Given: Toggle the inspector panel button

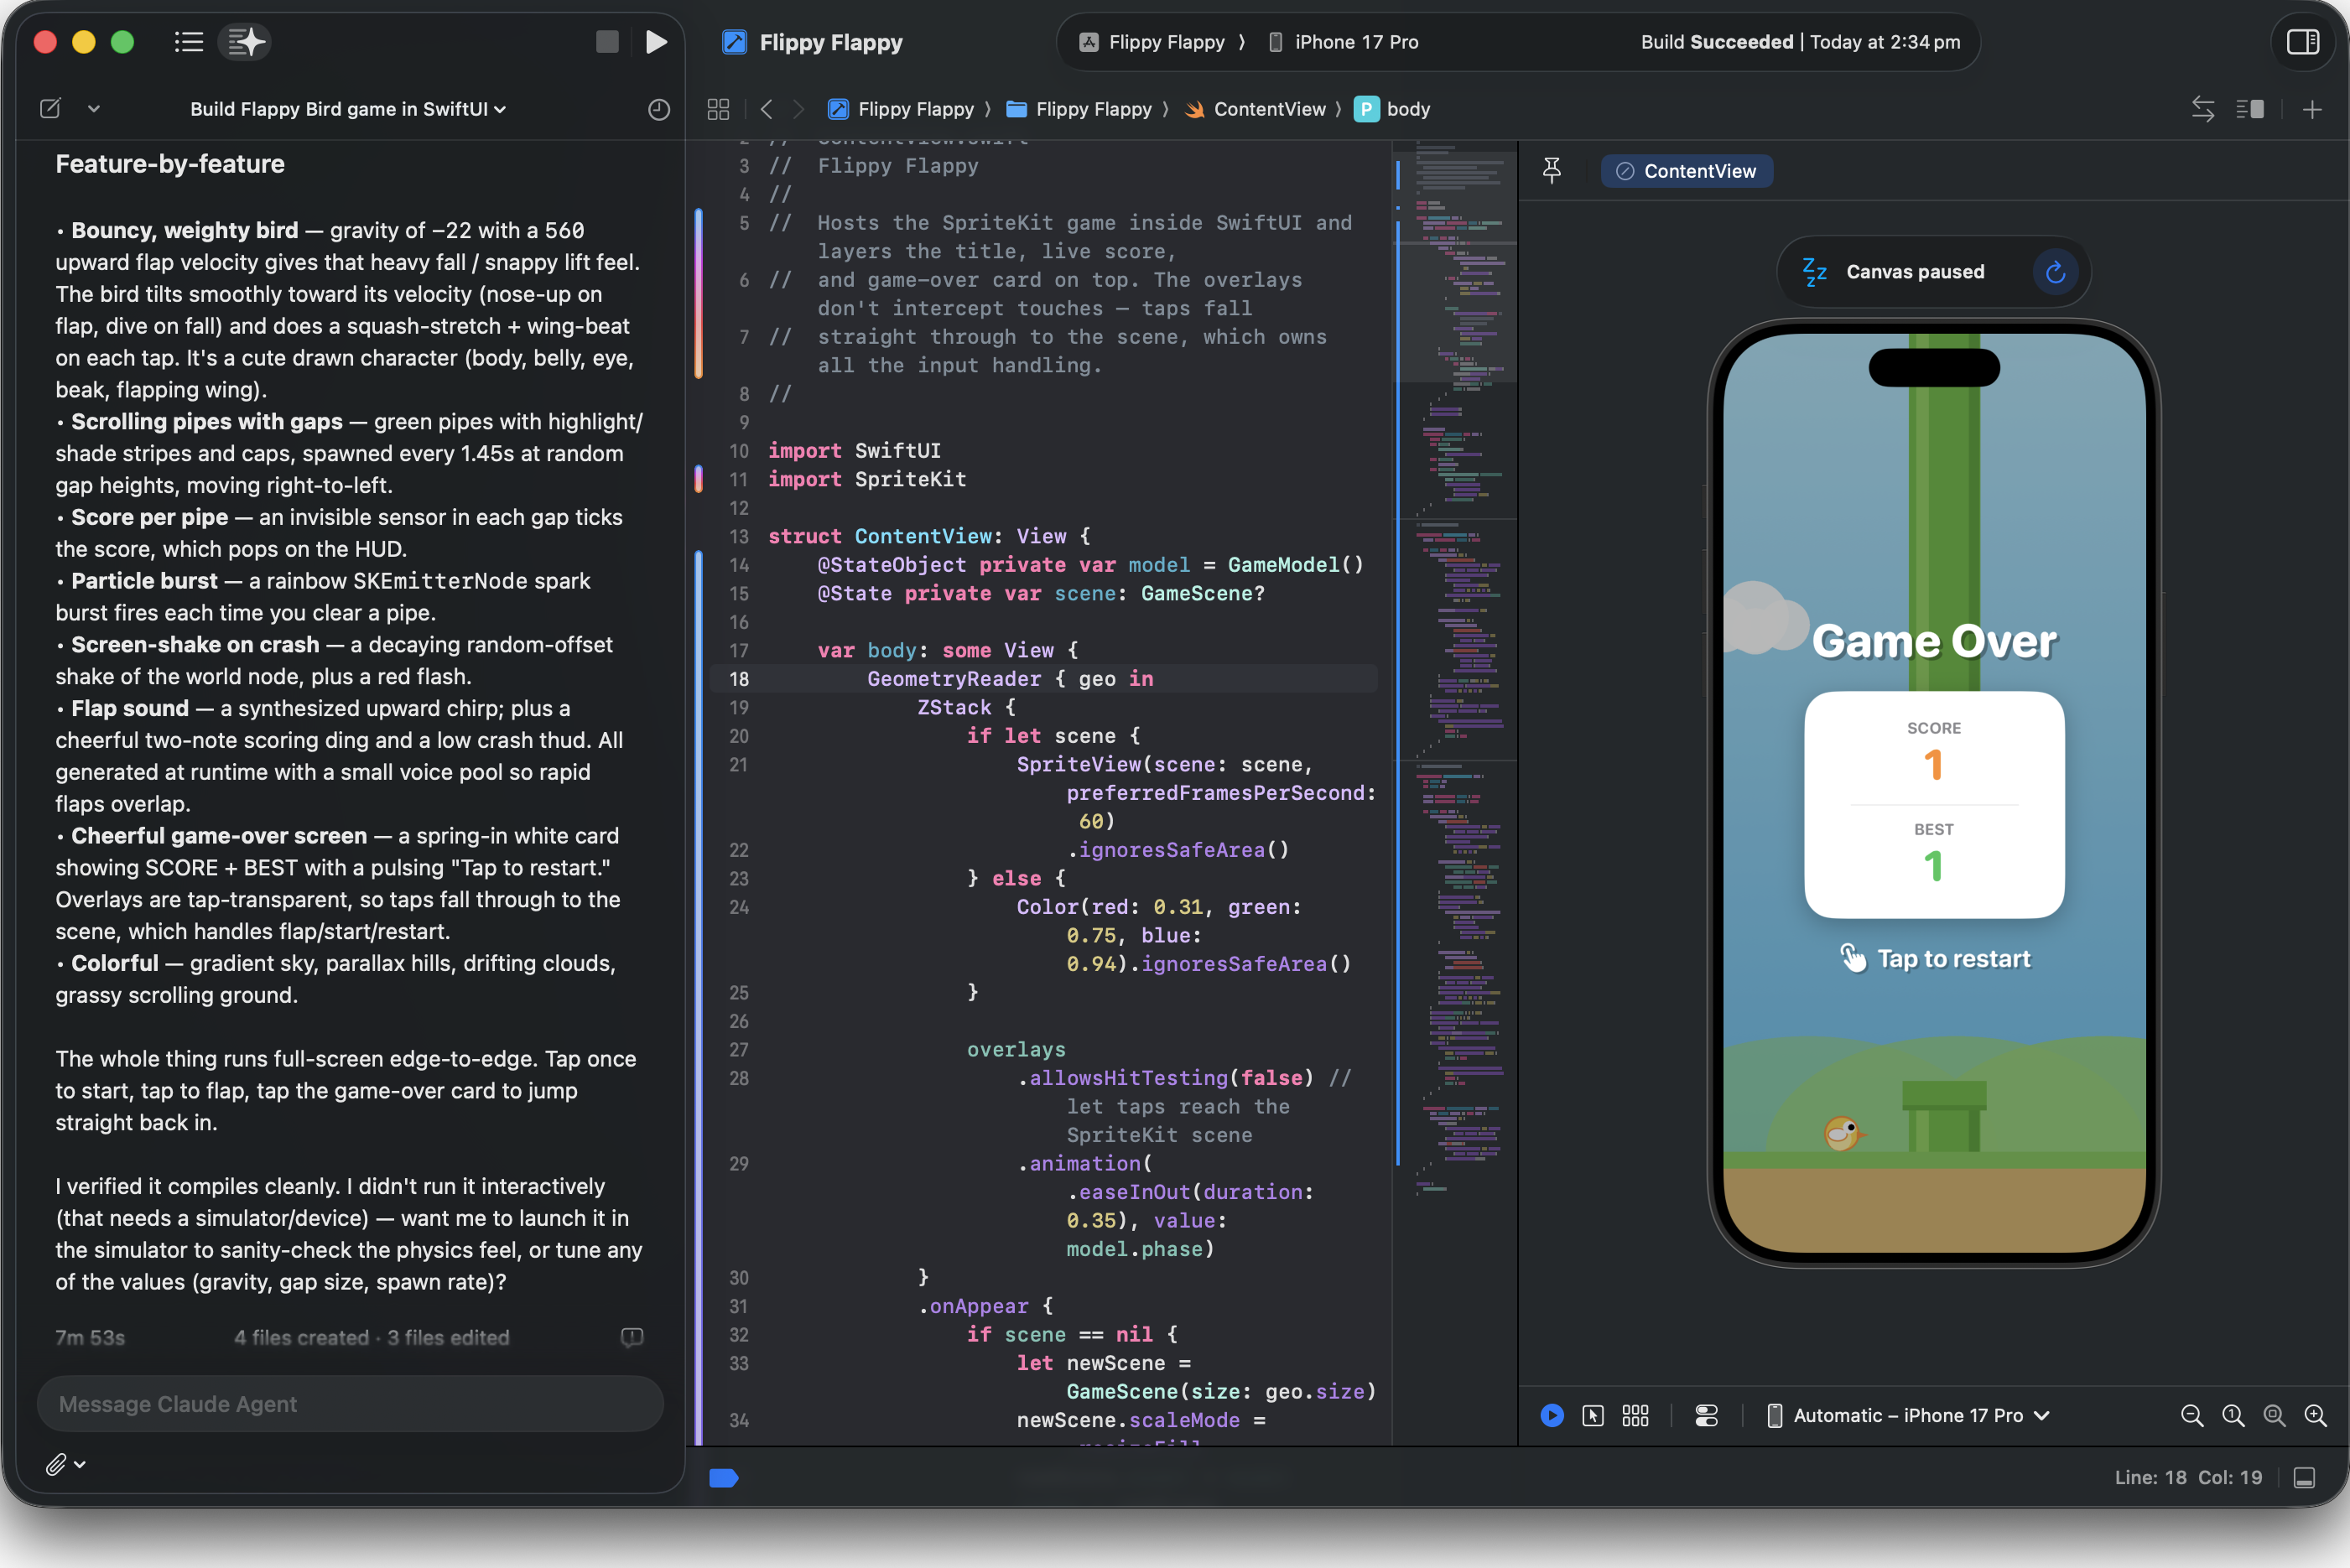Looking at the screenshot, I should pyautogui.click(x=2302, y=42).
